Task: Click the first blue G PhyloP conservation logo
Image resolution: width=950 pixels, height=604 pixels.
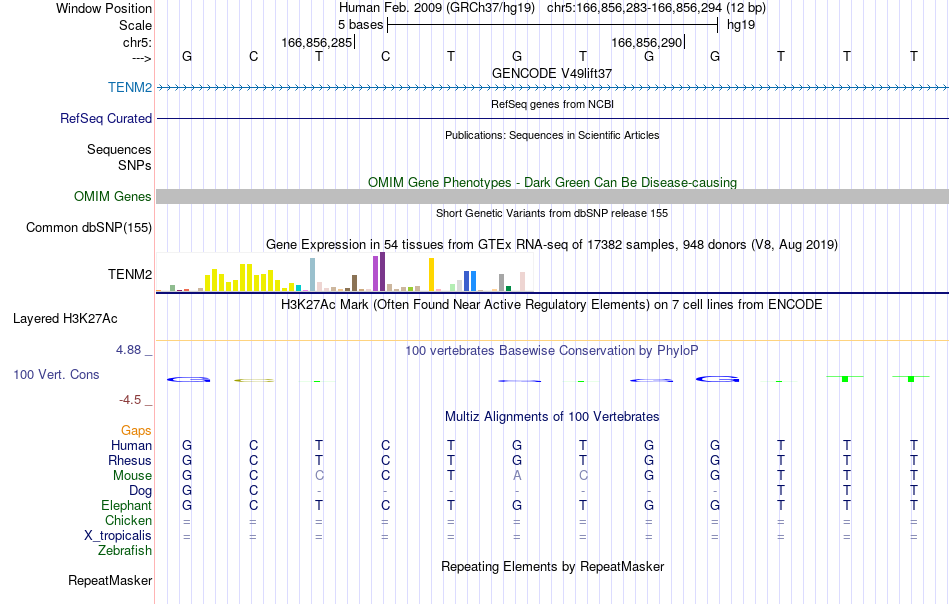Action: click(188, 379)
